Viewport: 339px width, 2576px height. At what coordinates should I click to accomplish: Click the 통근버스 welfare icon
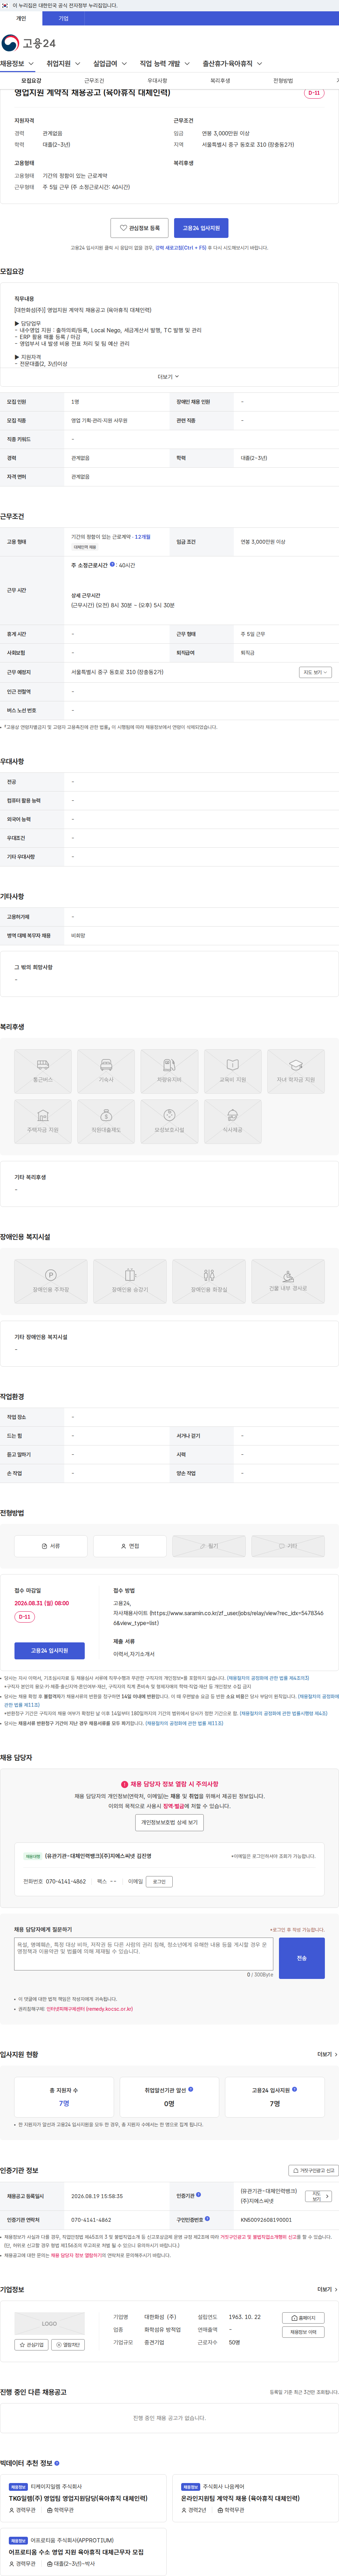(x=43, y=1071)
